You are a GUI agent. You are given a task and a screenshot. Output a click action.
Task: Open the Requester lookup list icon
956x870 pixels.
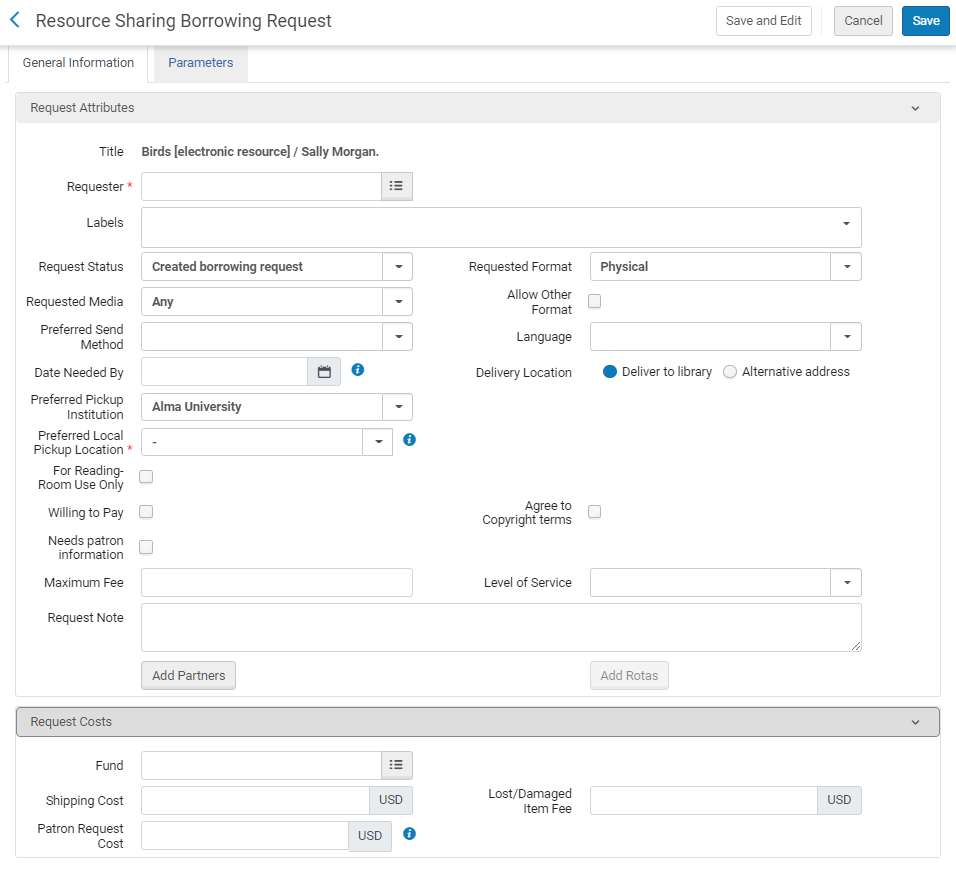click(x=396, y=186)
